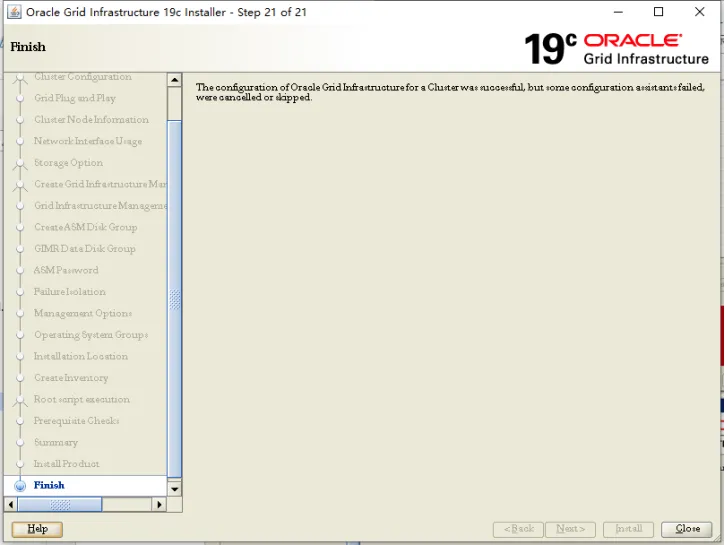Select the Cluster Configuration step
The width and height of the screenshot is (725, 545).
(x=83, y=77)
